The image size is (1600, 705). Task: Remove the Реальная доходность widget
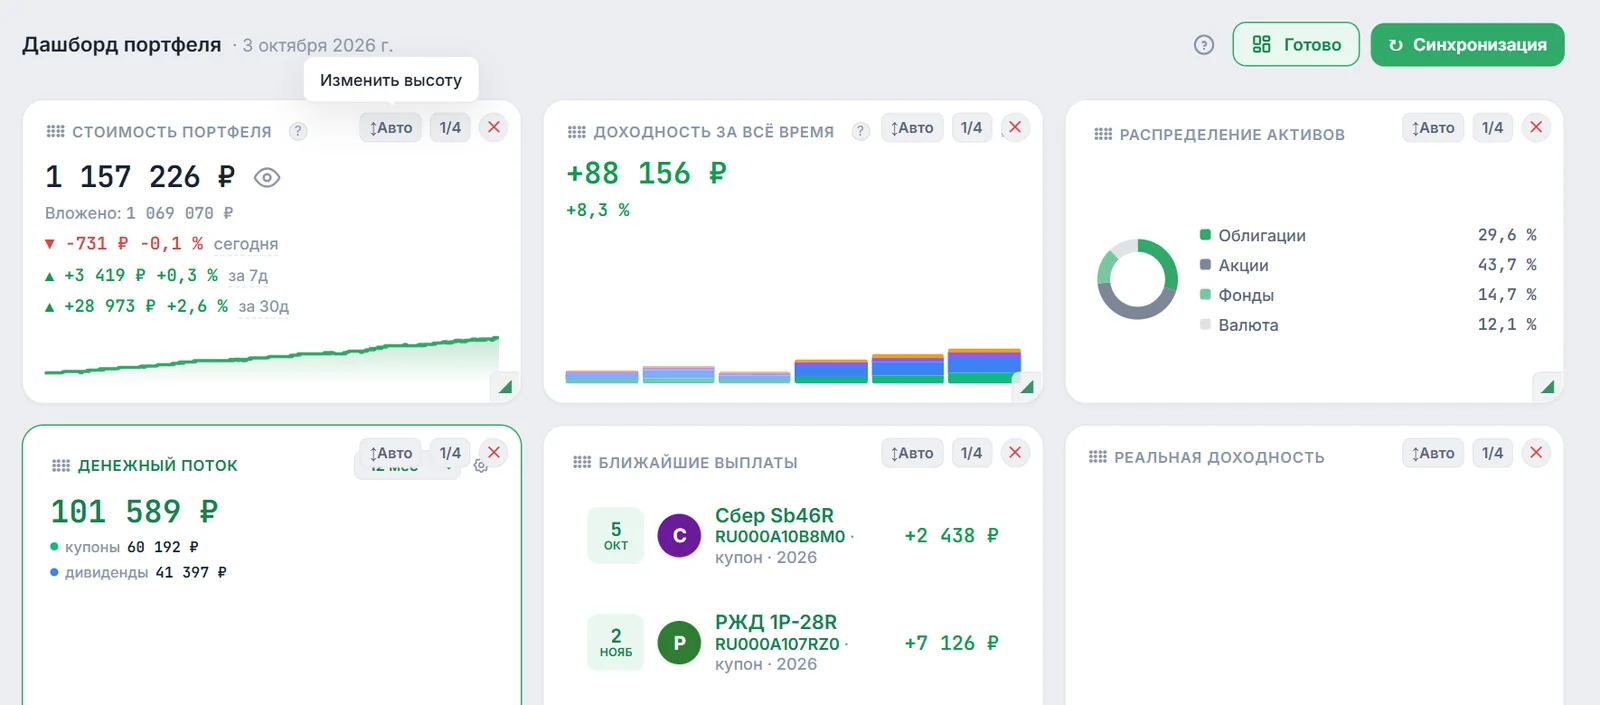pos(1536,452)
